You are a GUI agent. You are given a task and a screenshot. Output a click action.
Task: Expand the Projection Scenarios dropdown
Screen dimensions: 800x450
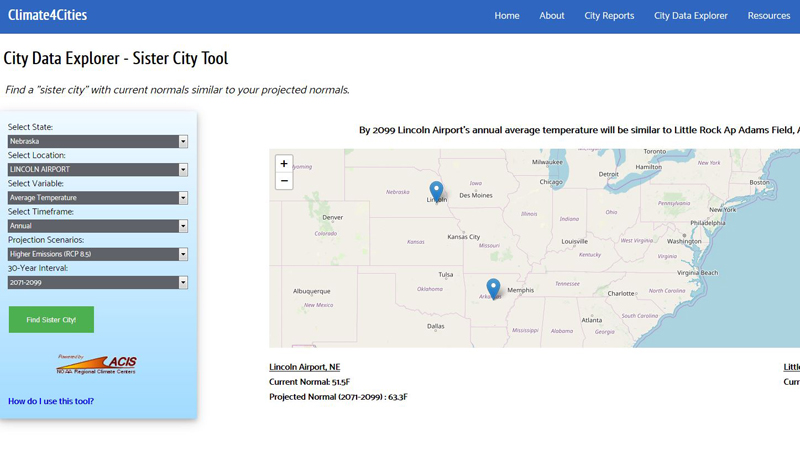click(98, 254)
